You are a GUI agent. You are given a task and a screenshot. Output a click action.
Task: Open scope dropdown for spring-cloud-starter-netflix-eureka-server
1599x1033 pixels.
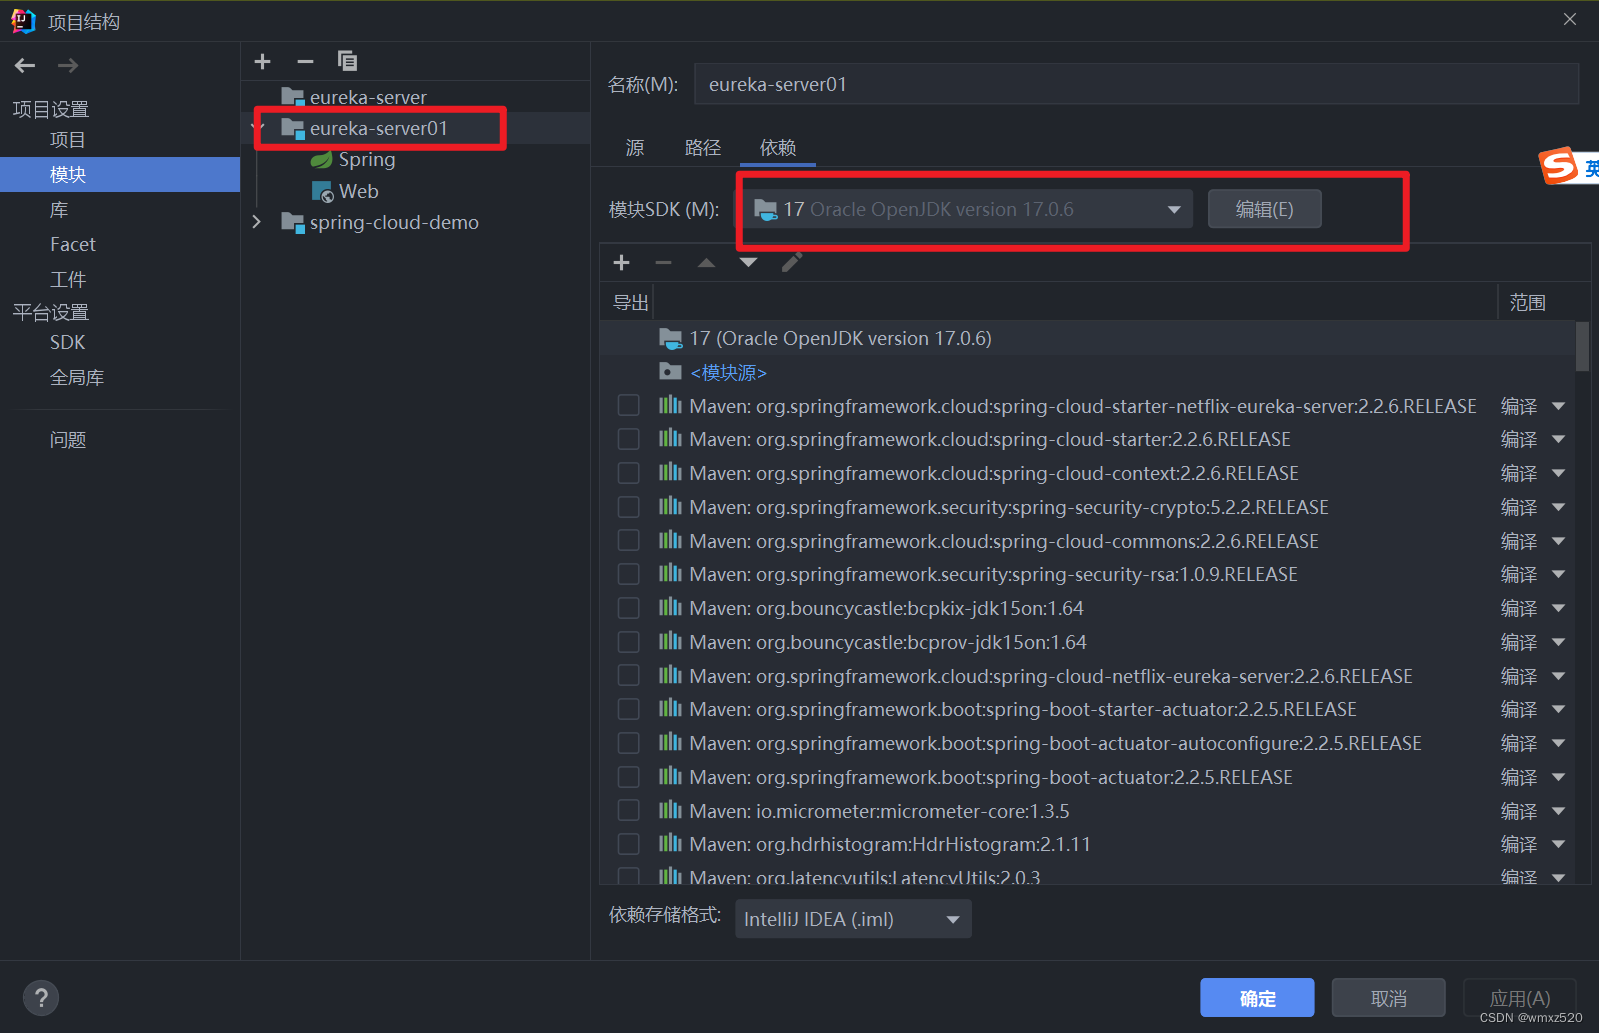(x=1558, y=406)
